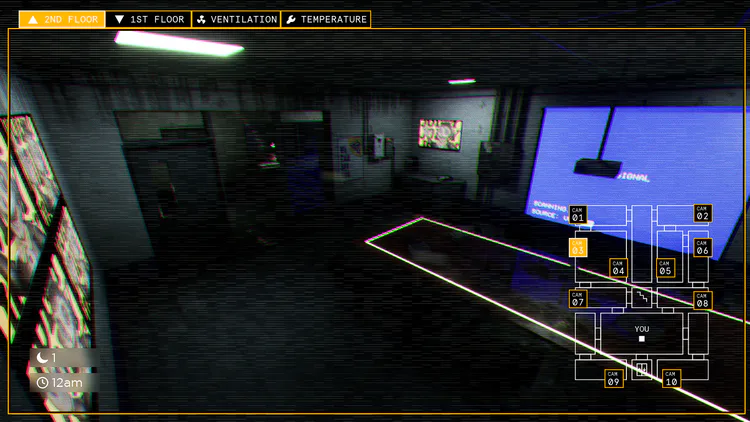View CAM 07 feed
The width and height of the screenshot is (750, 422).
578,299
